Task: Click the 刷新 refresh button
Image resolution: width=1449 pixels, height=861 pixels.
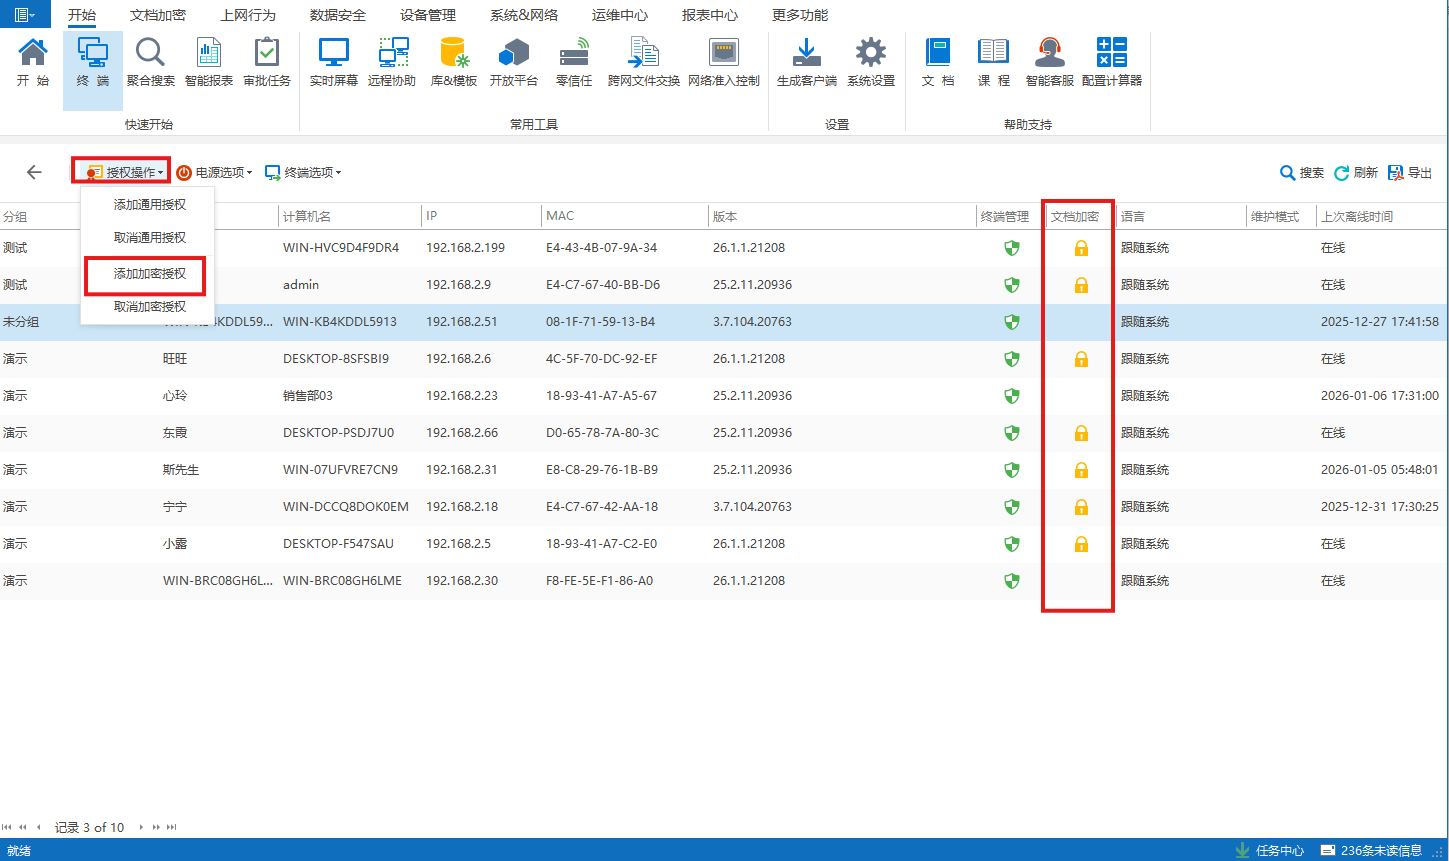Action: [1356, 173]
